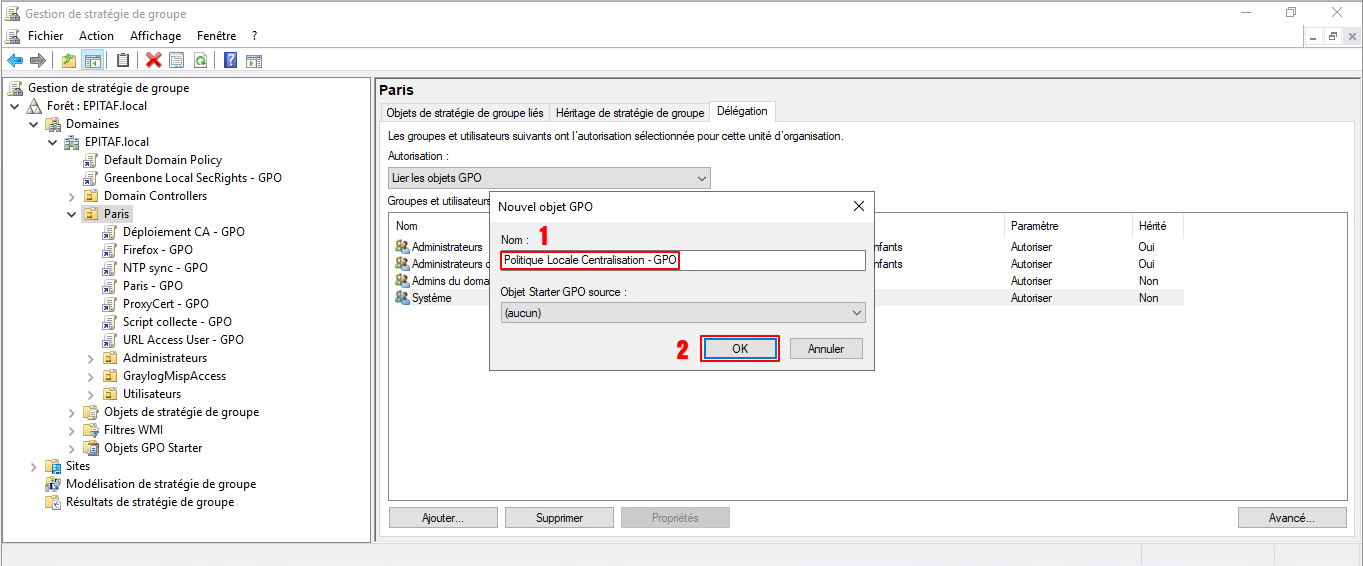Click the Nom text field

[x=683, y=260]
